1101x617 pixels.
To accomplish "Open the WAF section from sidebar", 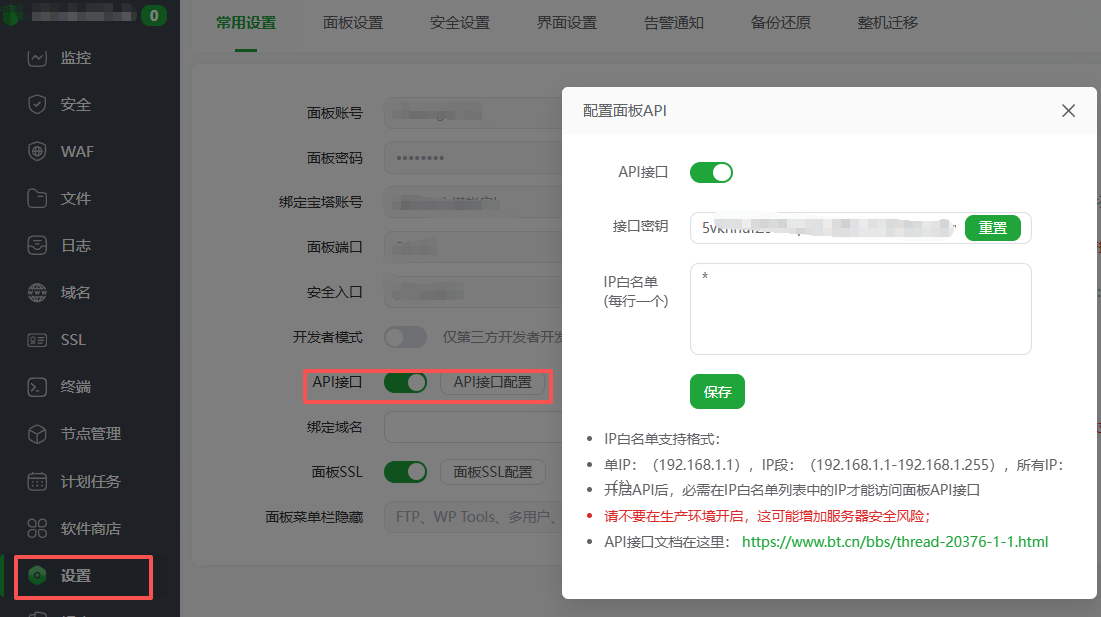I will (x=72, y=151).
